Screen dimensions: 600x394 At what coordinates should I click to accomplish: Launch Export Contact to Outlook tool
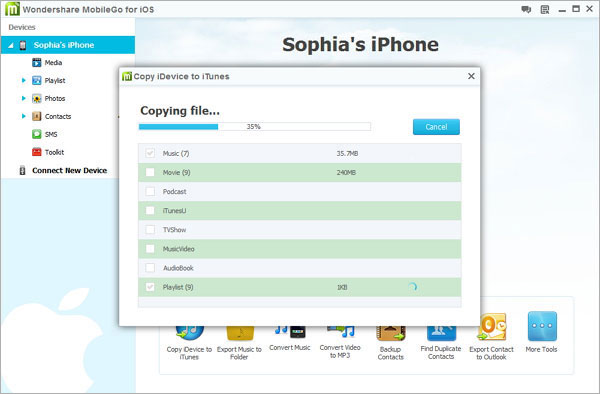(x=492, y=337)
